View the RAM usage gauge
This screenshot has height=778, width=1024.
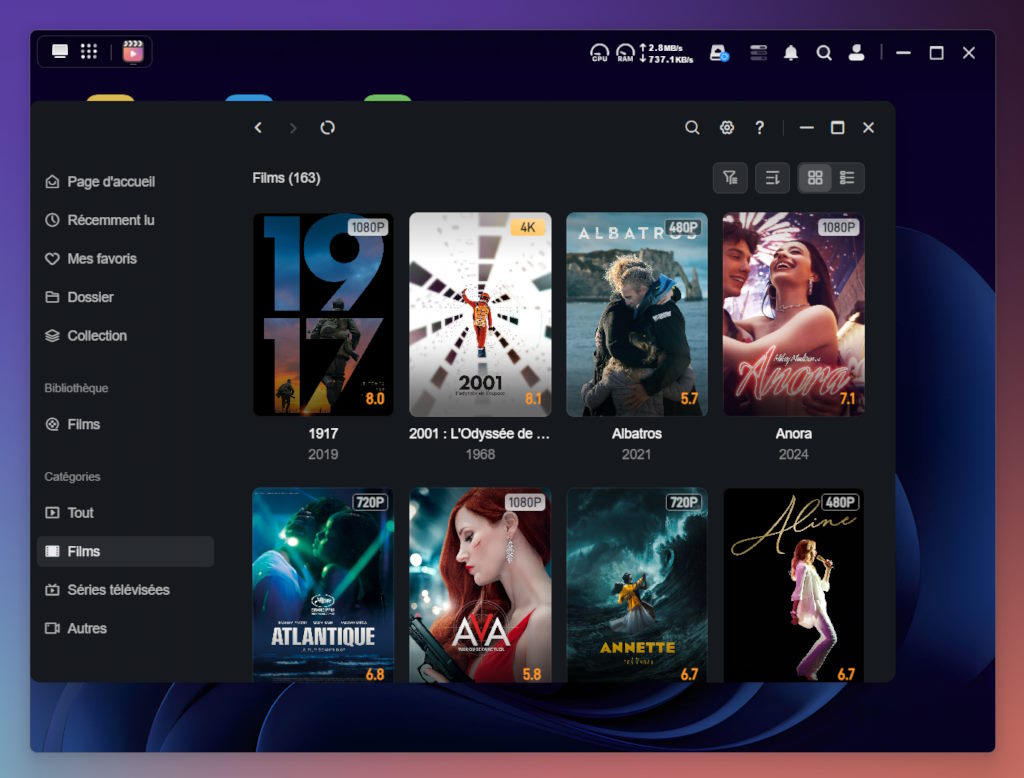pyautogui.click(x=625, y=52)
